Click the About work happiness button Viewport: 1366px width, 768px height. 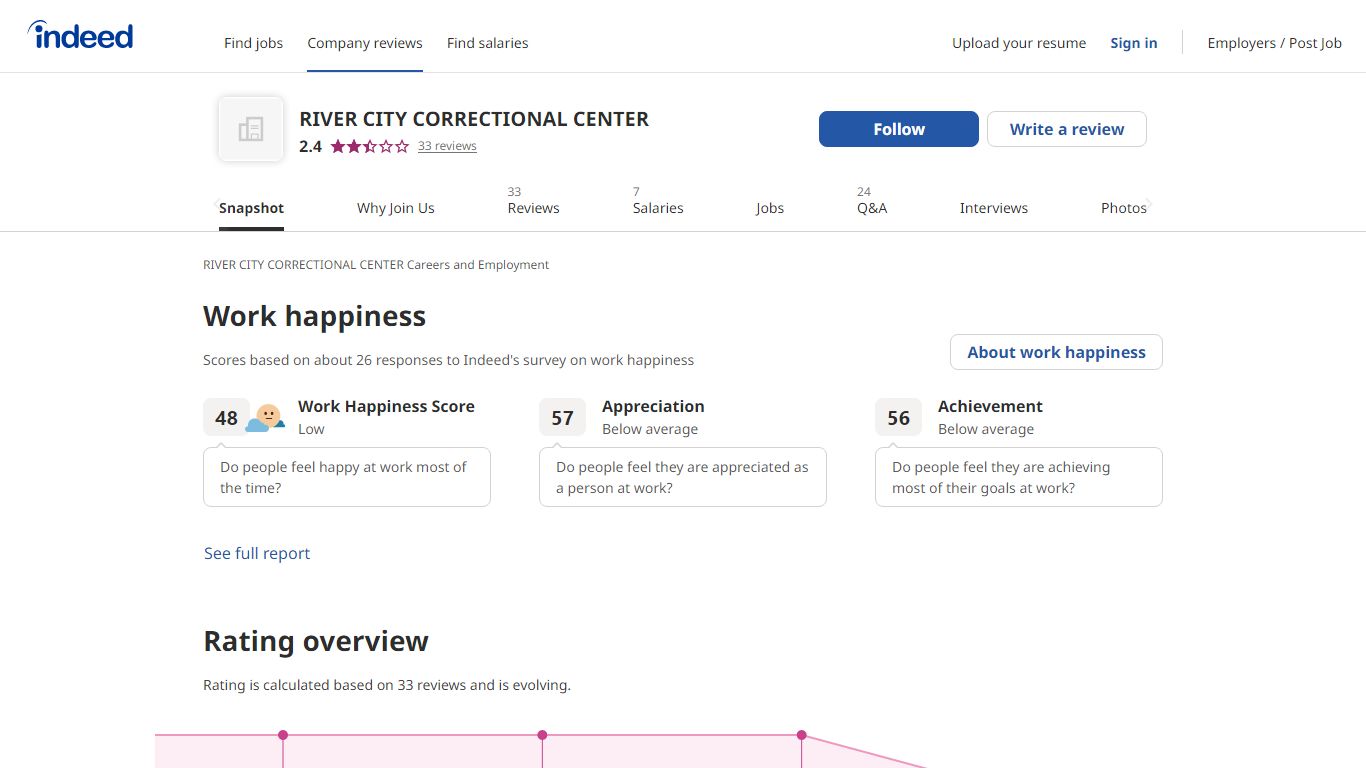click(x=1056, y=352)
